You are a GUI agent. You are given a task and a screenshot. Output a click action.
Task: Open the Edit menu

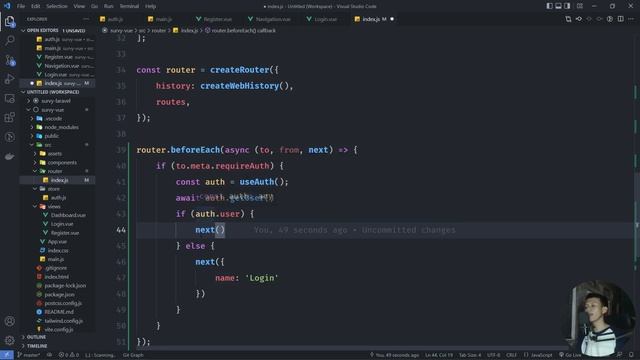pos(36,6)
